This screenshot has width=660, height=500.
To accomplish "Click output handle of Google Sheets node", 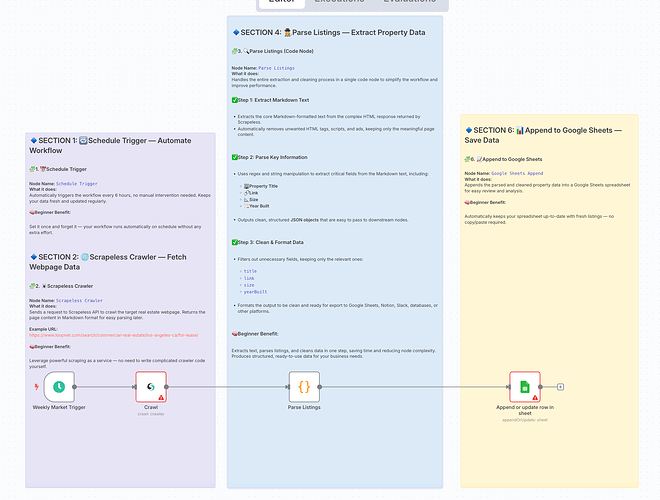I will (540, 387).
